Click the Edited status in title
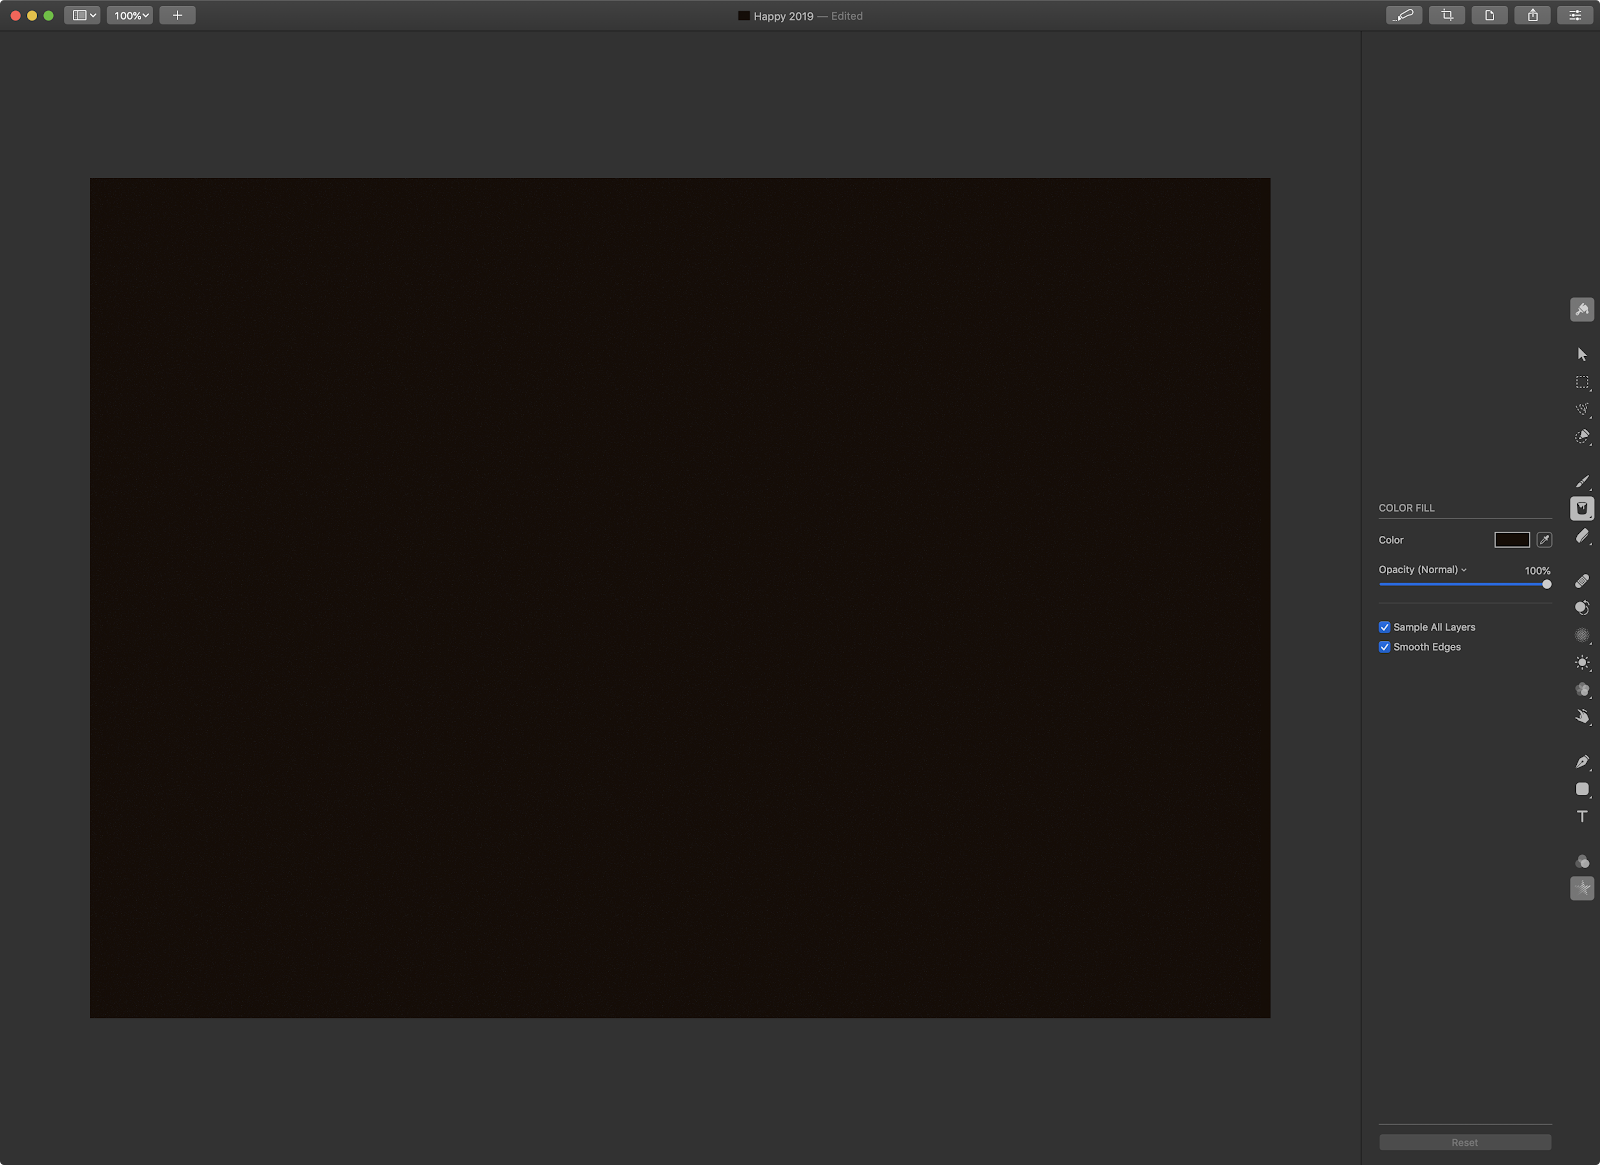 point(847,16)
